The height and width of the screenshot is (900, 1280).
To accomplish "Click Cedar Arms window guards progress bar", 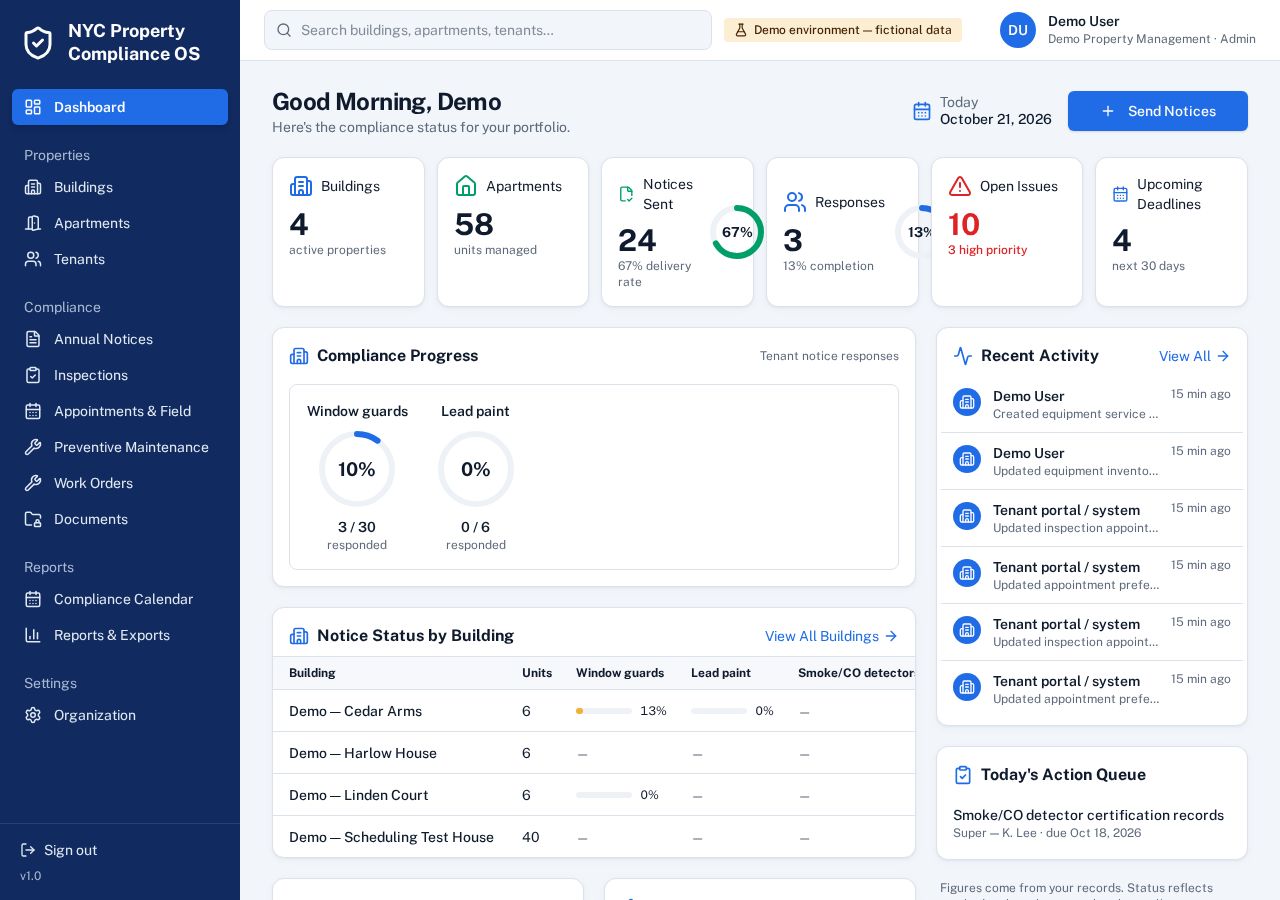I will tap(604, 711).
